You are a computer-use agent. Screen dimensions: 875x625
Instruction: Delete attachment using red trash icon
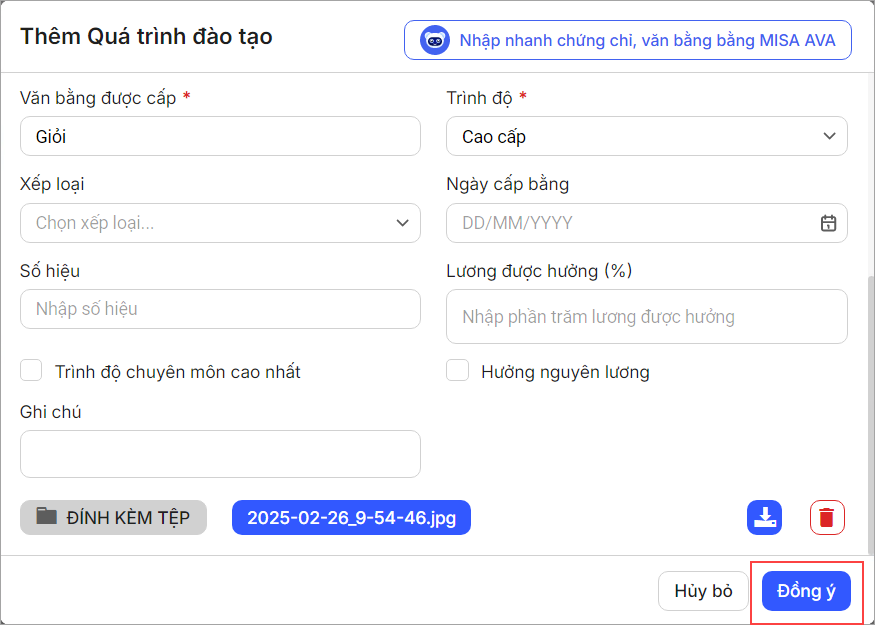point(827,517)
